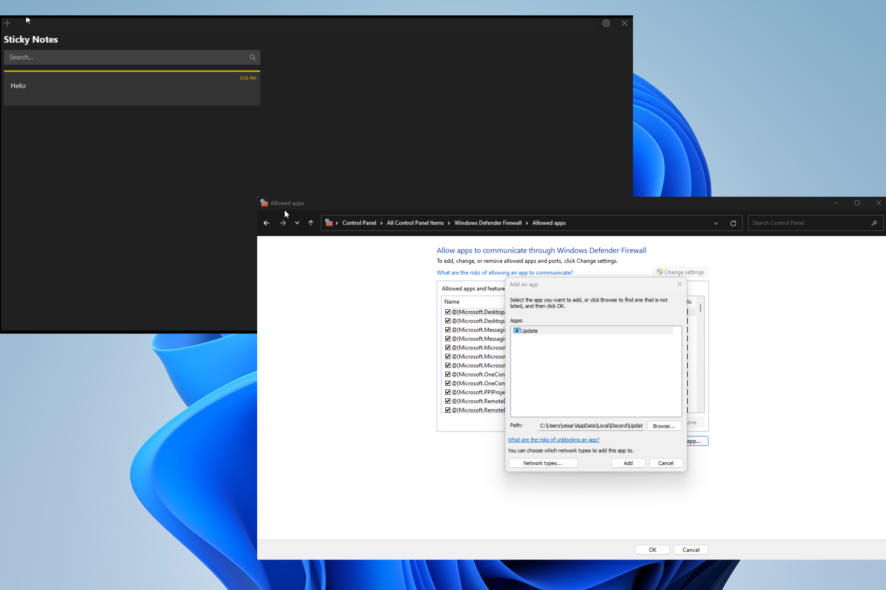
Task: Click the search magnifier in Sticky Notes
Action: (x=252, y=57)
